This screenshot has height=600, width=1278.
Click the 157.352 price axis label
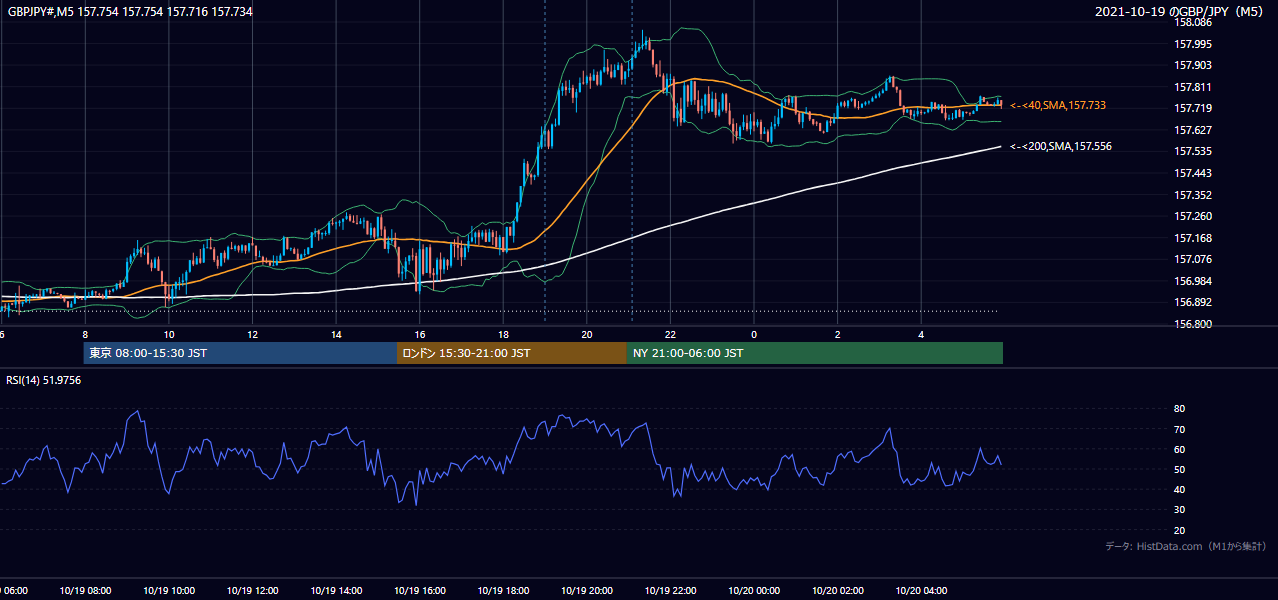(x=1194, y=195)
